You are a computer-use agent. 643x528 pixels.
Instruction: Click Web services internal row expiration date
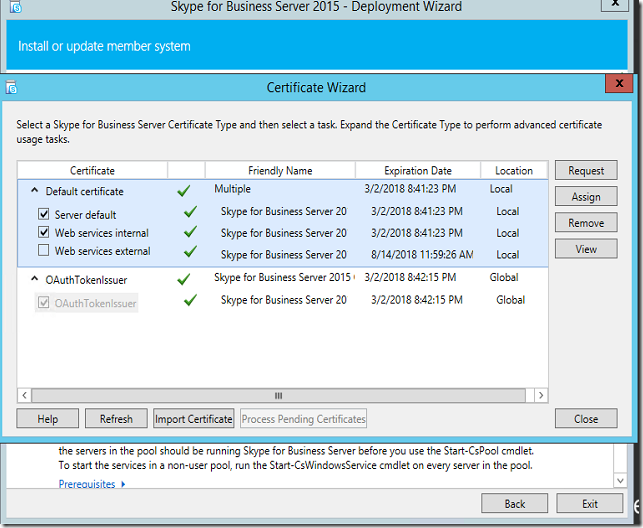pos(417,233)
